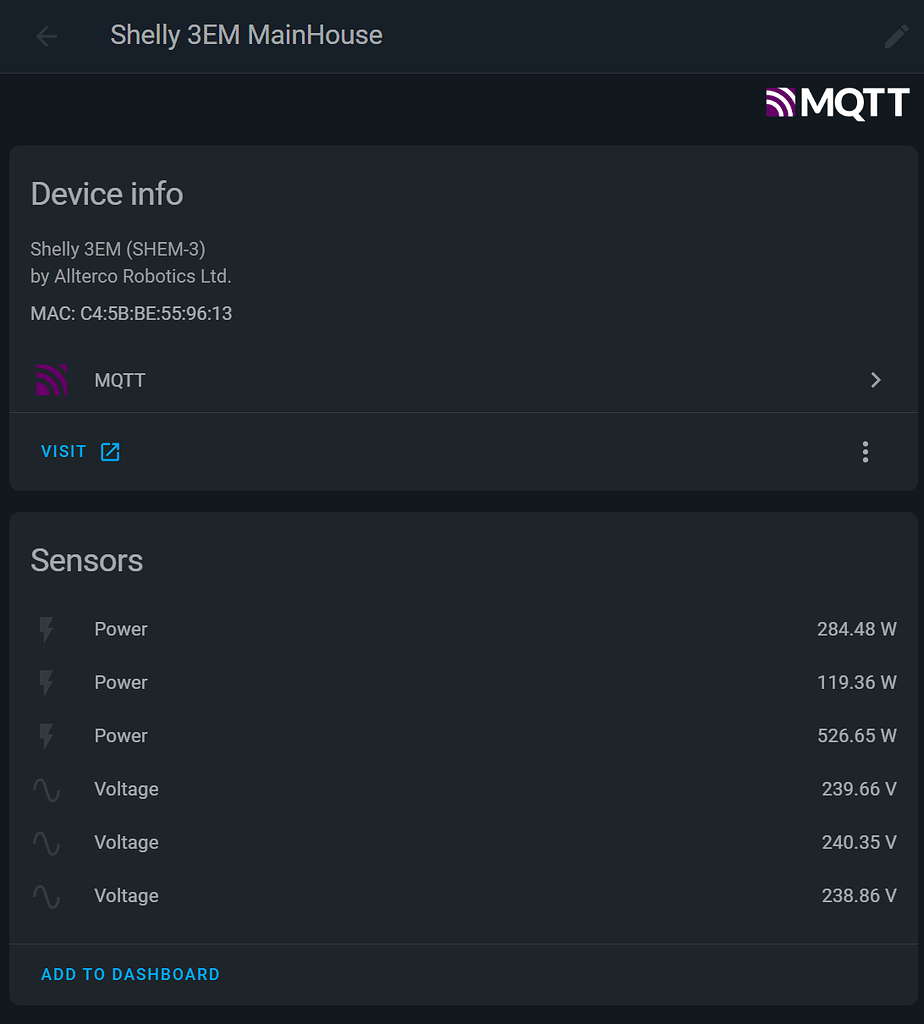Click the pencil edit icon
Viewport: 924px width, 1024px height.
[x=896, y=36]
